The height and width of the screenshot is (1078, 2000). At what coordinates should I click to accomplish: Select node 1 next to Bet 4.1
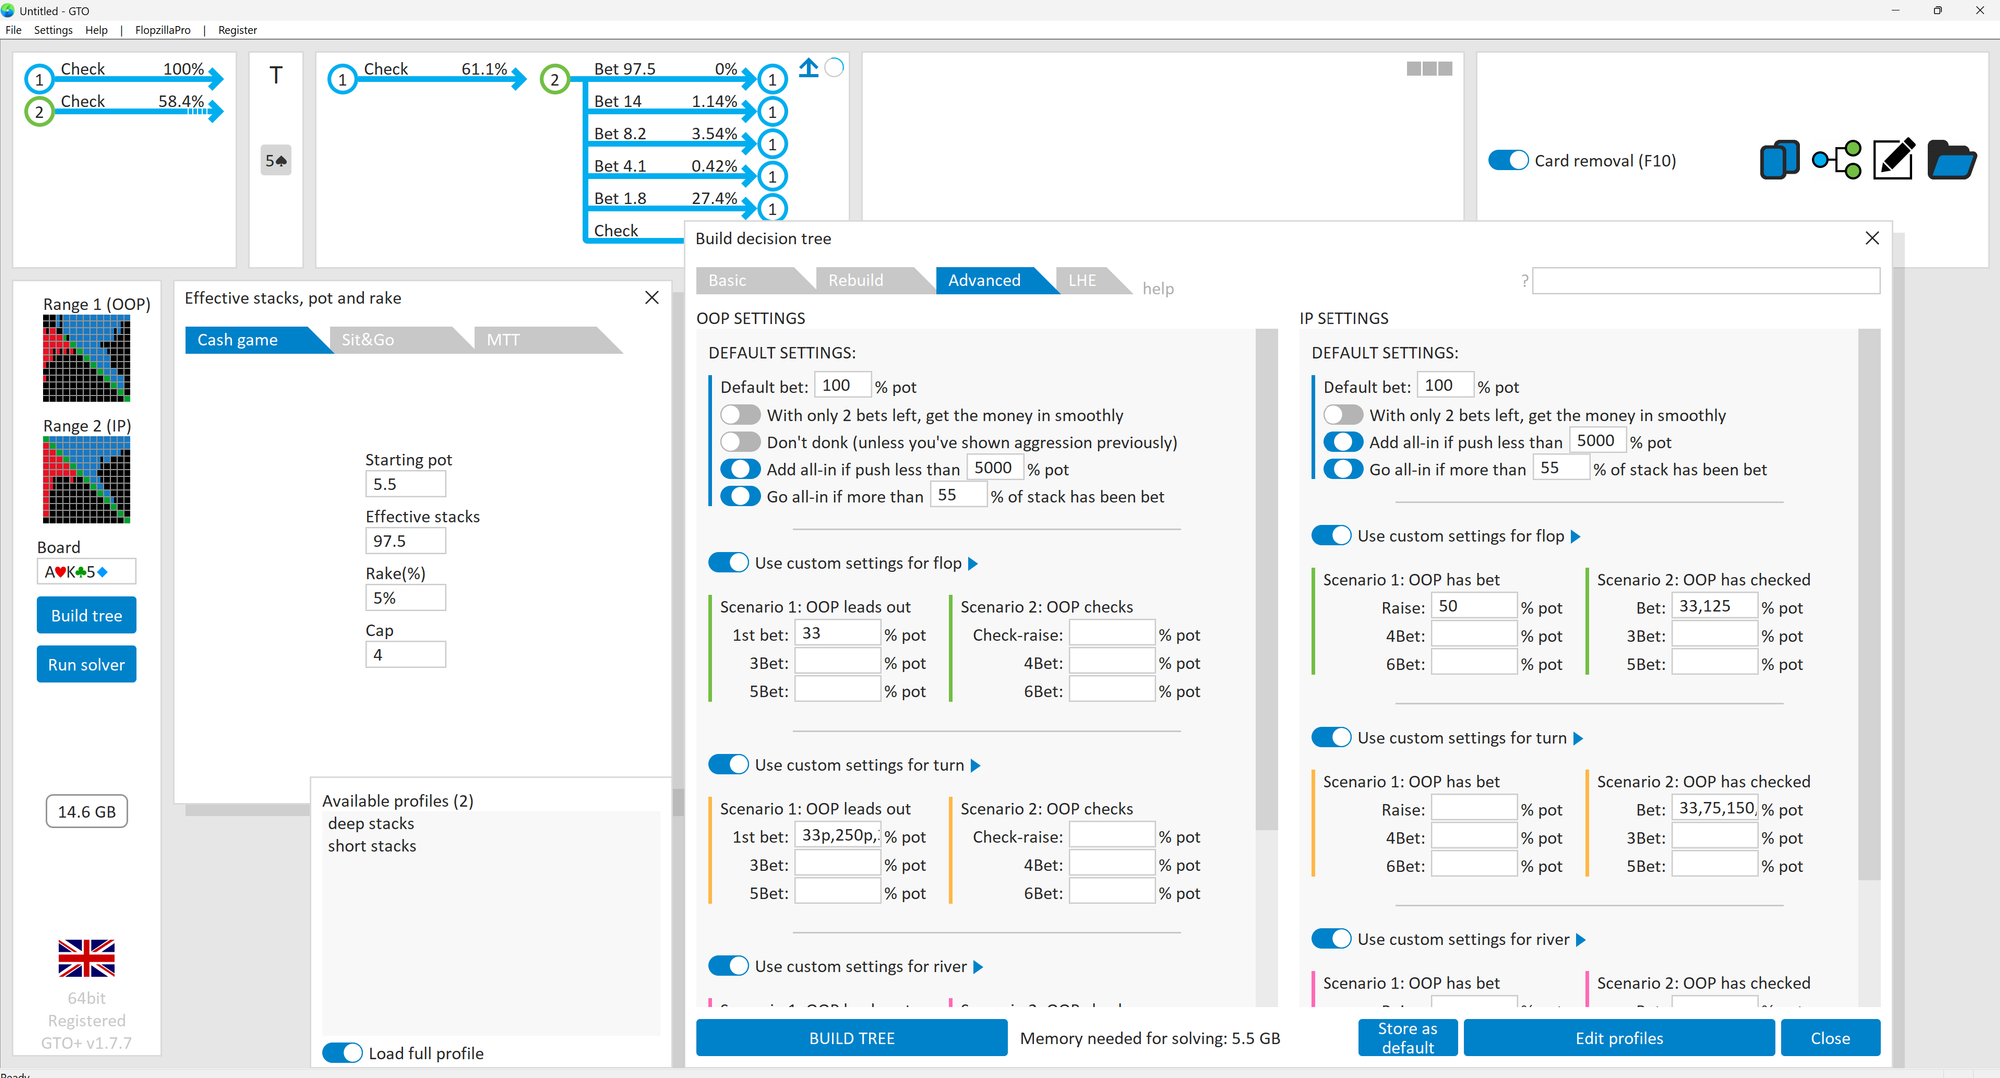click(772, 176)
